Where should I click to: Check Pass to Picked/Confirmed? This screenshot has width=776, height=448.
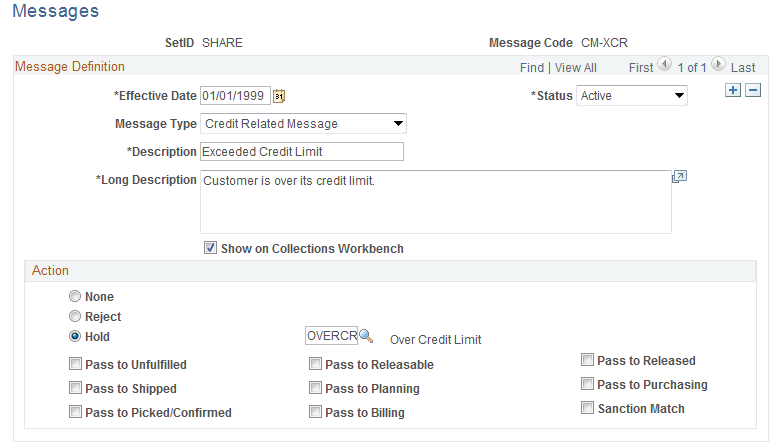[x=75, y=411]
